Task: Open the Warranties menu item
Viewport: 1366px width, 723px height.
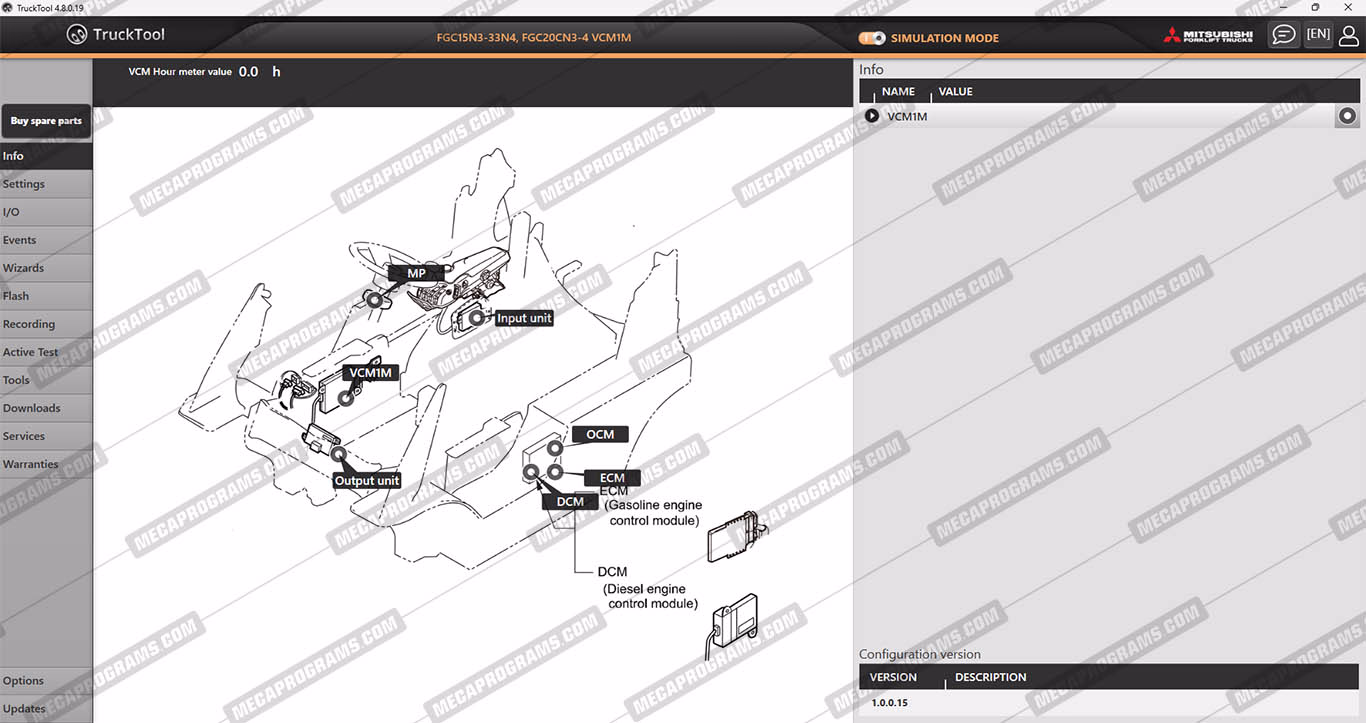Action: click(46, 464)
